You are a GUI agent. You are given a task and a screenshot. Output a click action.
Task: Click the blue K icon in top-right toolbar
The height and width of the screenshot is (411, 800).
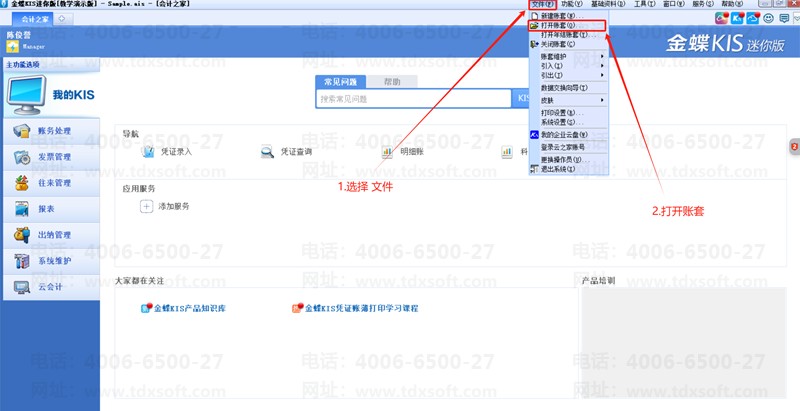pyautogui.click(x=737, y=18)
